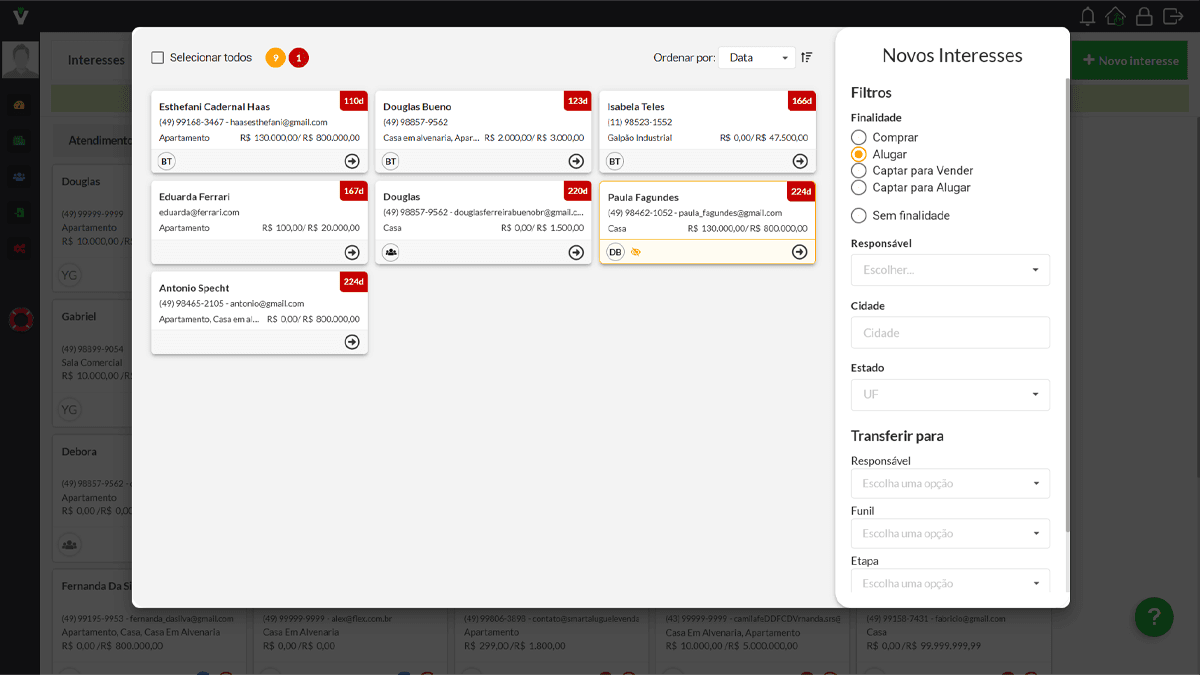Open Douglas Bueno's interest via the arrow icon
The width and height of the screenshot is (1200, 675).
pos(576,160)
